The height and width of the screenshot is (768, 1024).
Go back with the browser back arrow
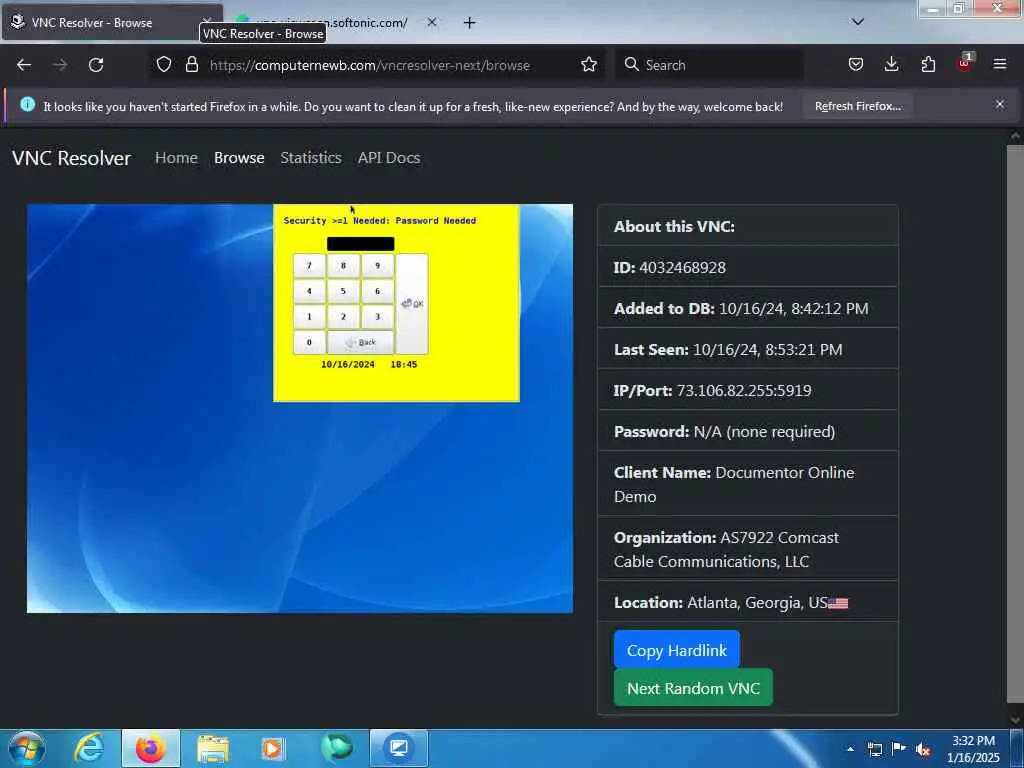(x=24, y=65)
